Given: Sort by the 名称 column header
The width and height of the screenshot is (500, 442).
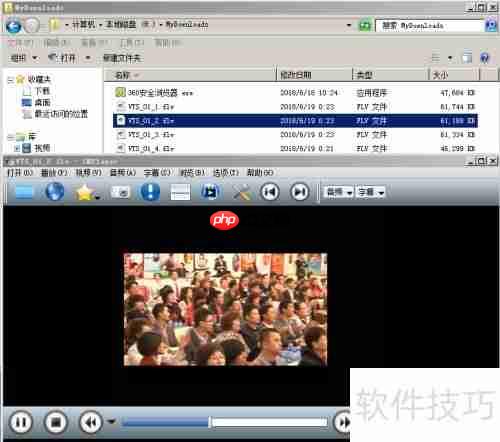Looking at the screenshot, I should 190,75.
